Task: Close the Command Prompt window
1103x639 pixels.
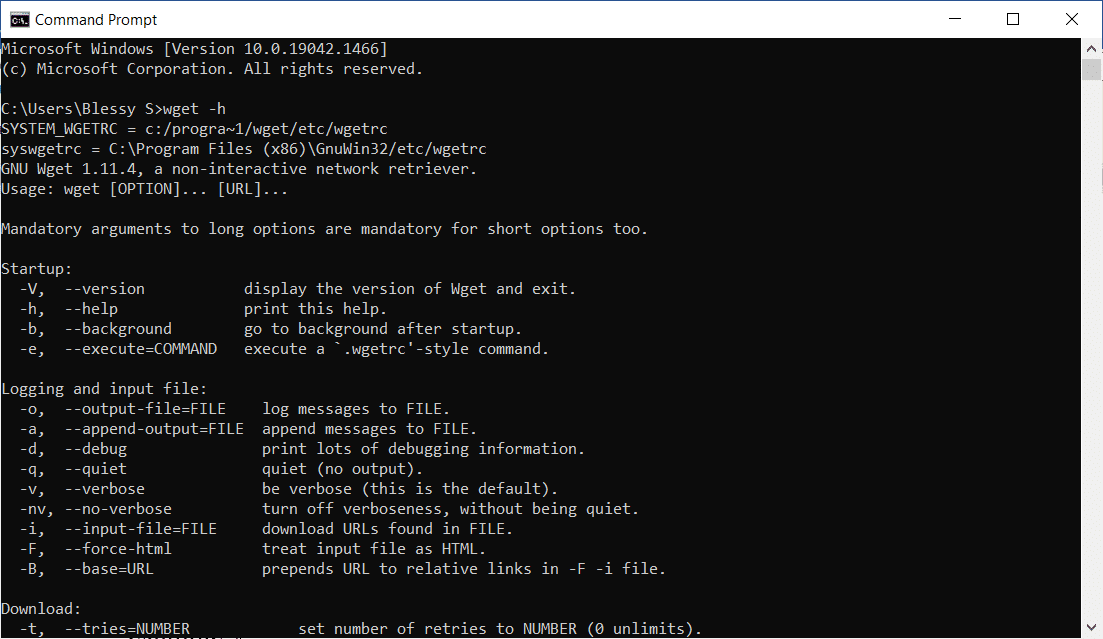Action: (1071, 19)
